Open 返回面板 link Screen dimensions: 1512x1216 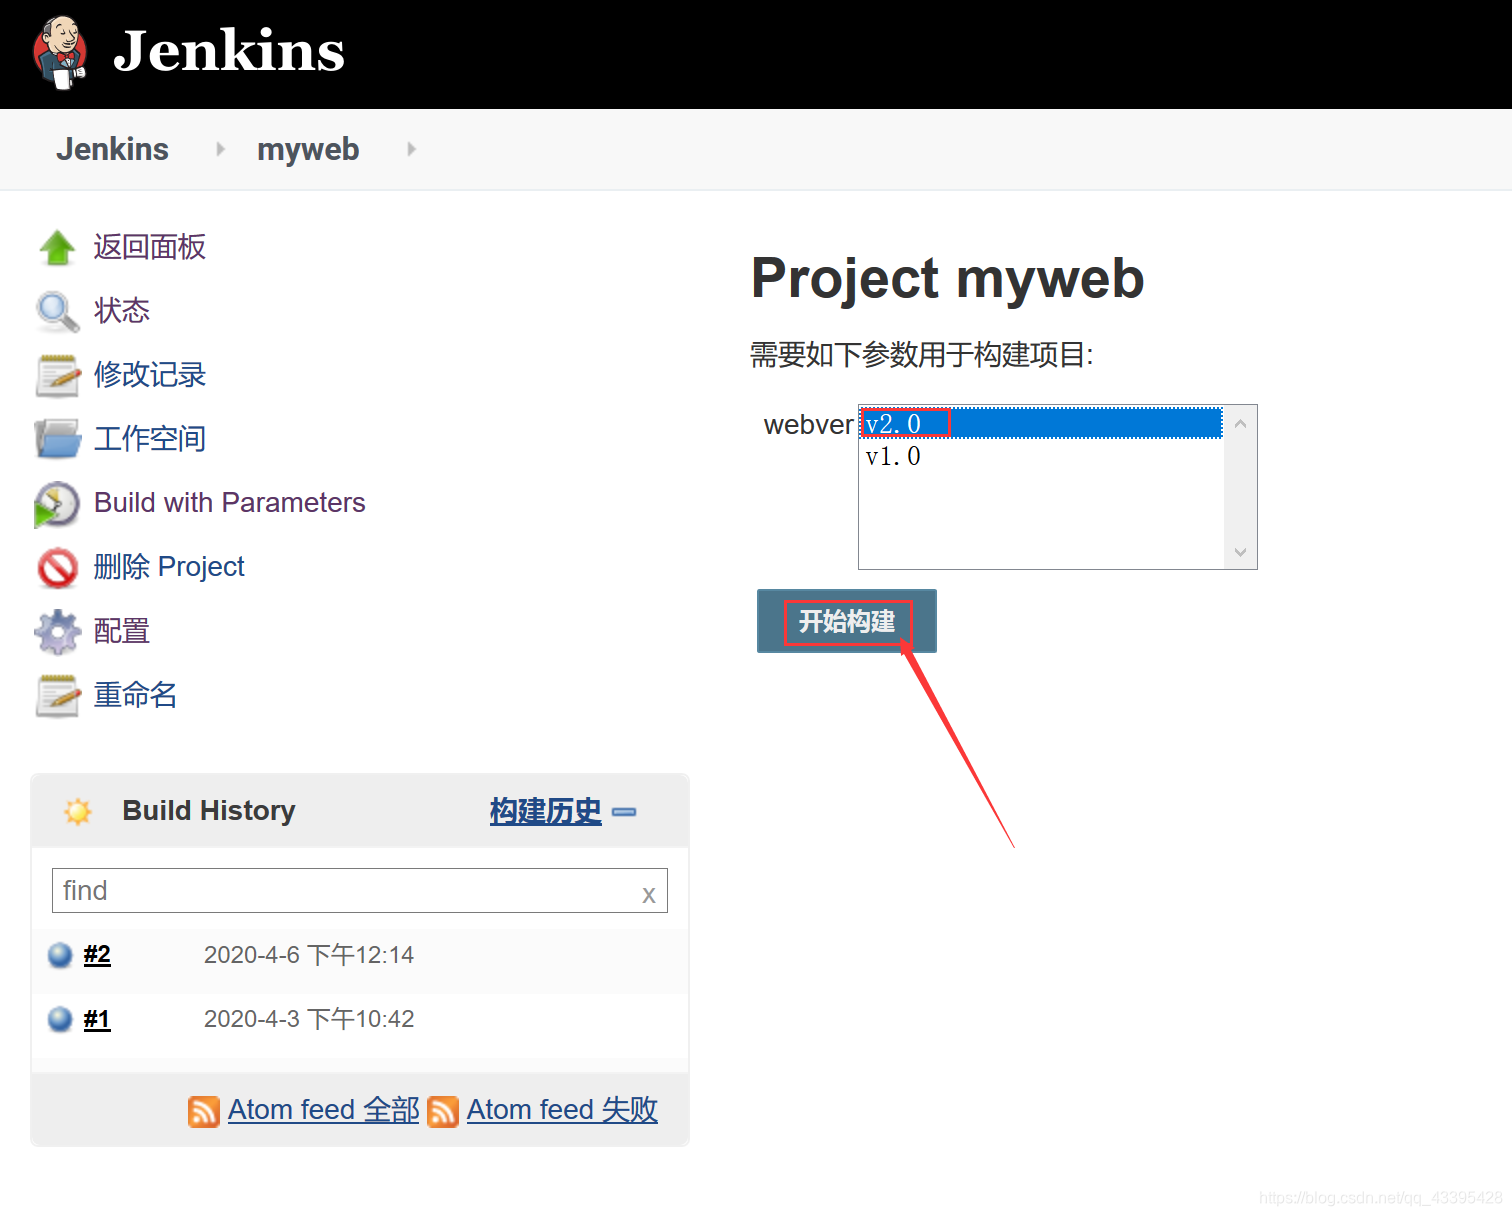(150, 247)
